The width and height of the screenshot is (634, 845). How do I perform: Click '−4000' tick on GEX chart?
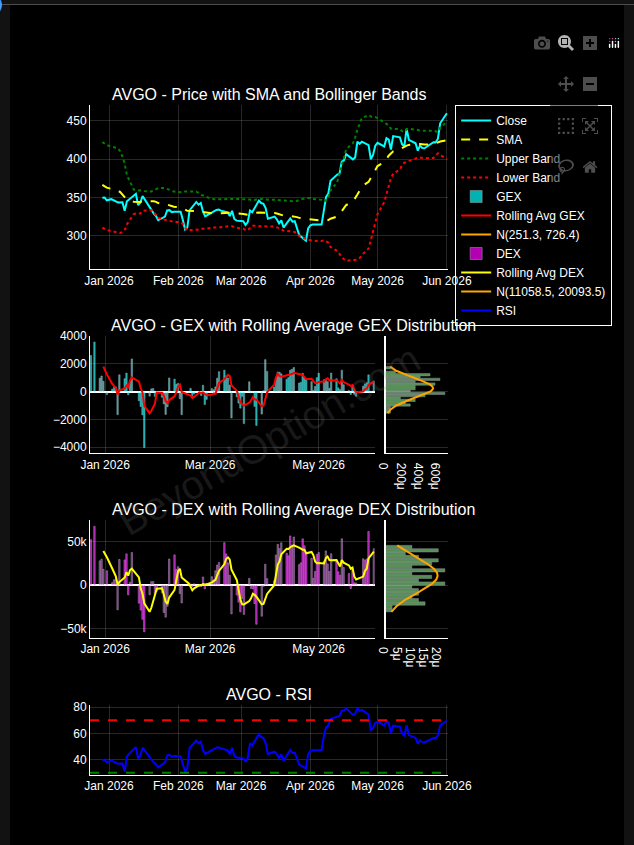coord(70,447)
